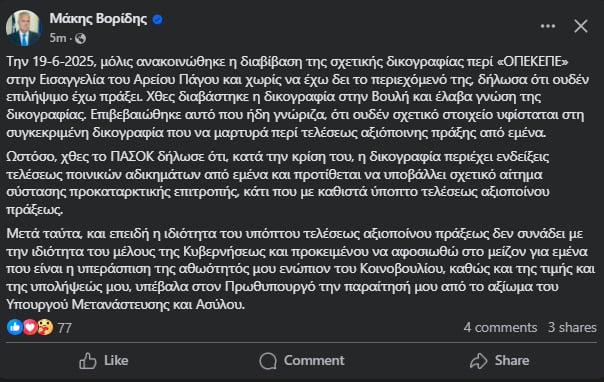Open the 4 comments link
Screen dimensions: 604x382
click(500, 327)
